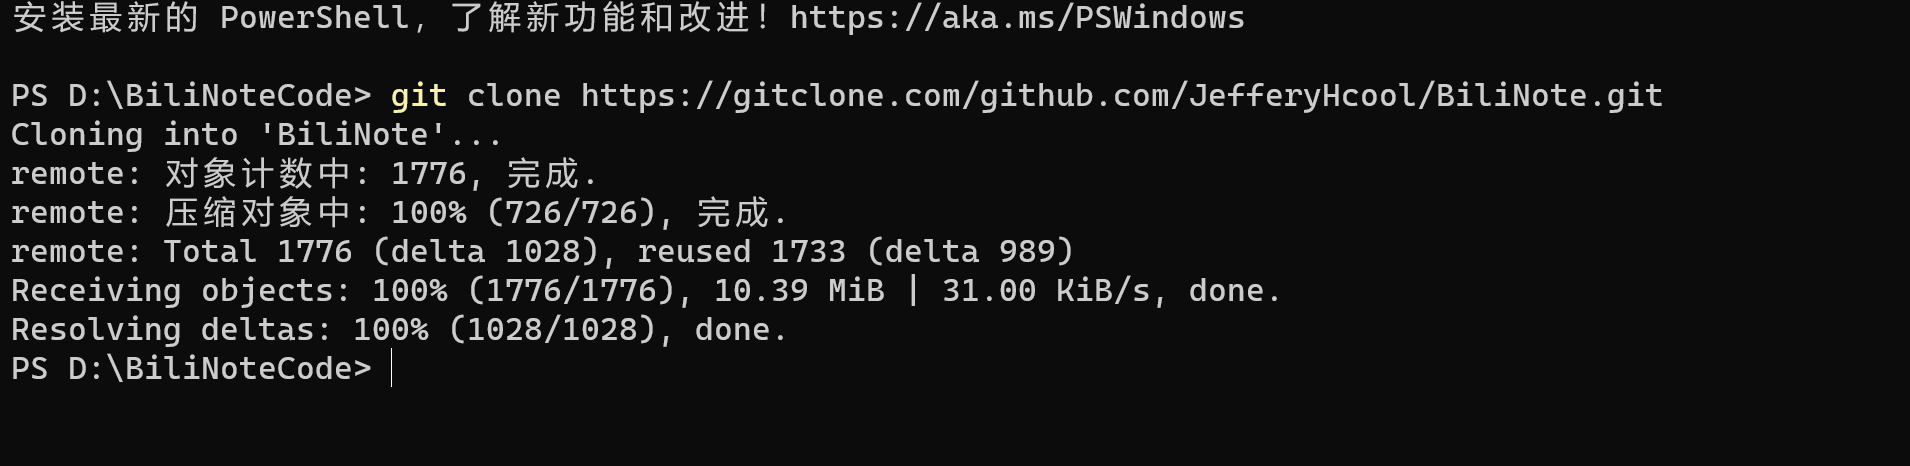This screenshot has height=466, width=1910.
Task: Click 'reused 1733' in the output
Action: tap(741, 252)
